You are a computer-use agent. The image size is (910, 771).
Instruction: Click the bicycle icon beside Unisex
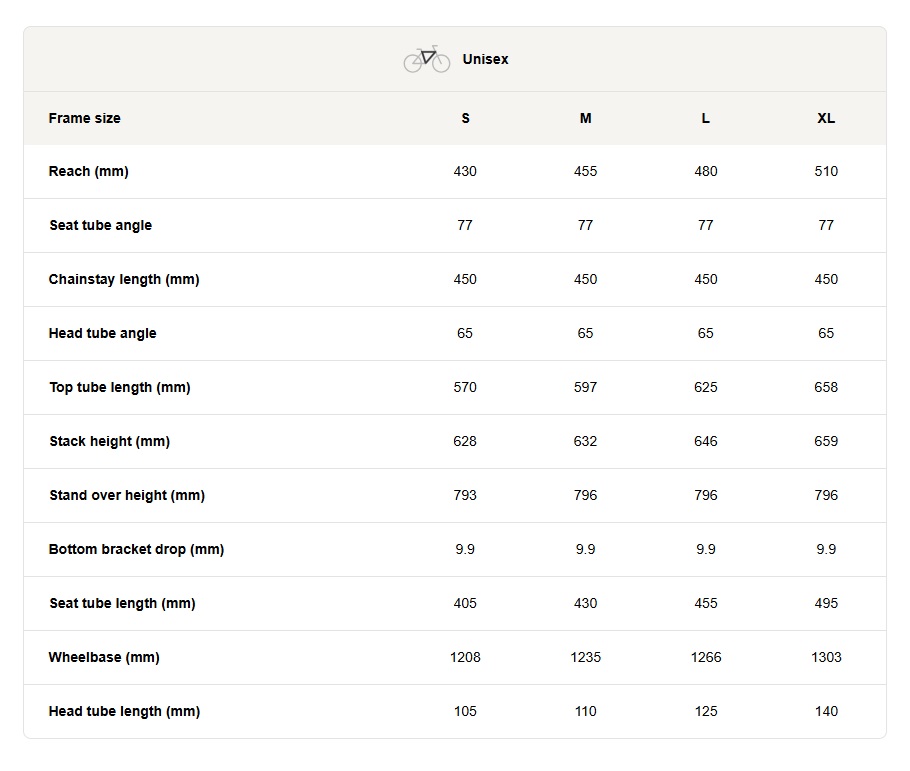pos(427,59)
